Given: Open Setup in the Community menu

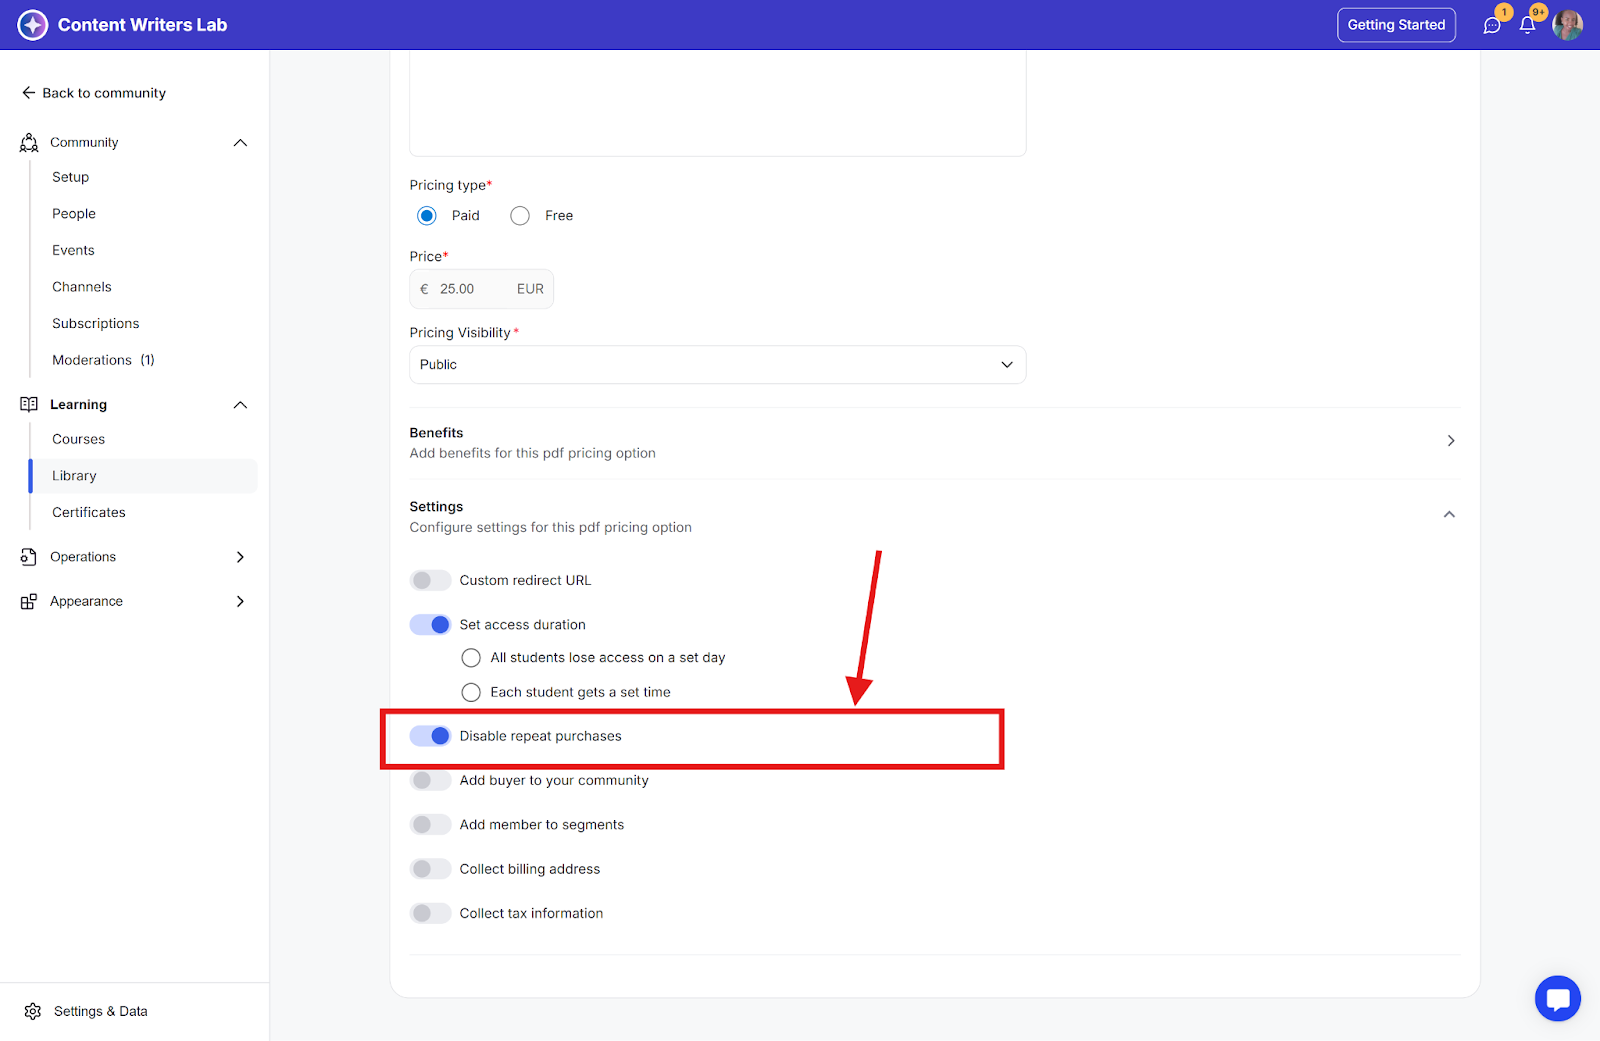Looking at the screenshot, I should pos(71,178).
